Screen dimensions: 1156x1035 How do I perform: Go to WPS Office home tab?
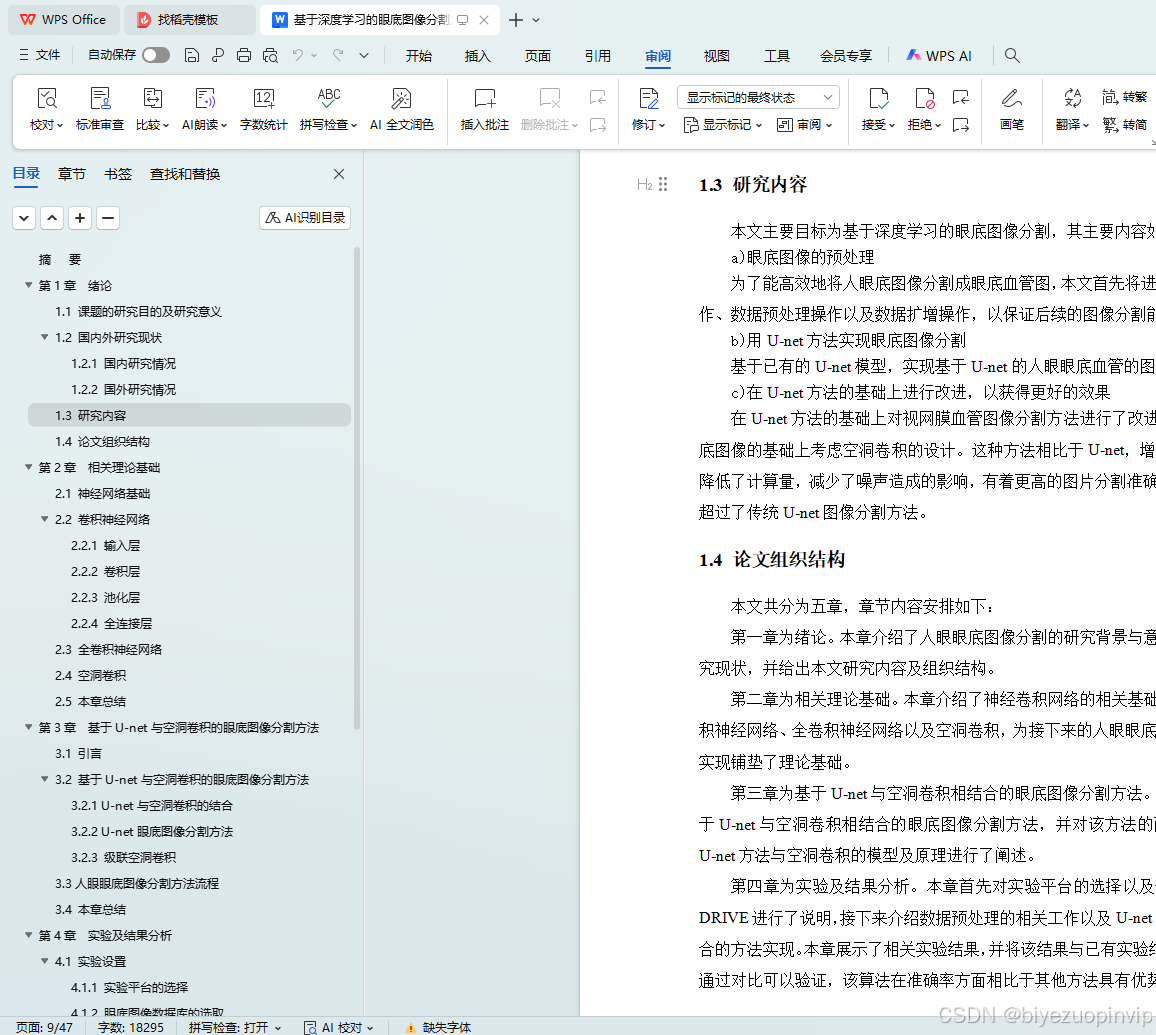(x=63, y=20)
